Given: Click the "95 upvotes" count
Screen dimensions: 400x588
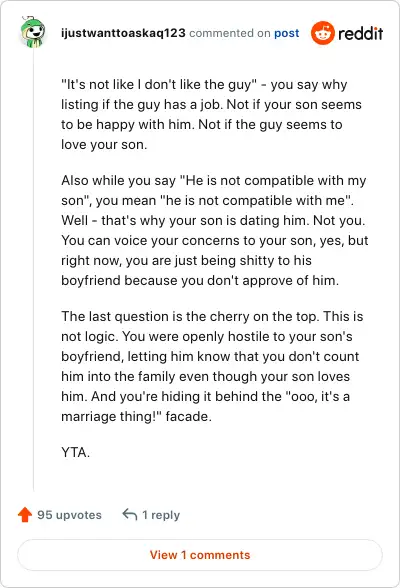Looking at the screenshot, I should coord(69,515).
